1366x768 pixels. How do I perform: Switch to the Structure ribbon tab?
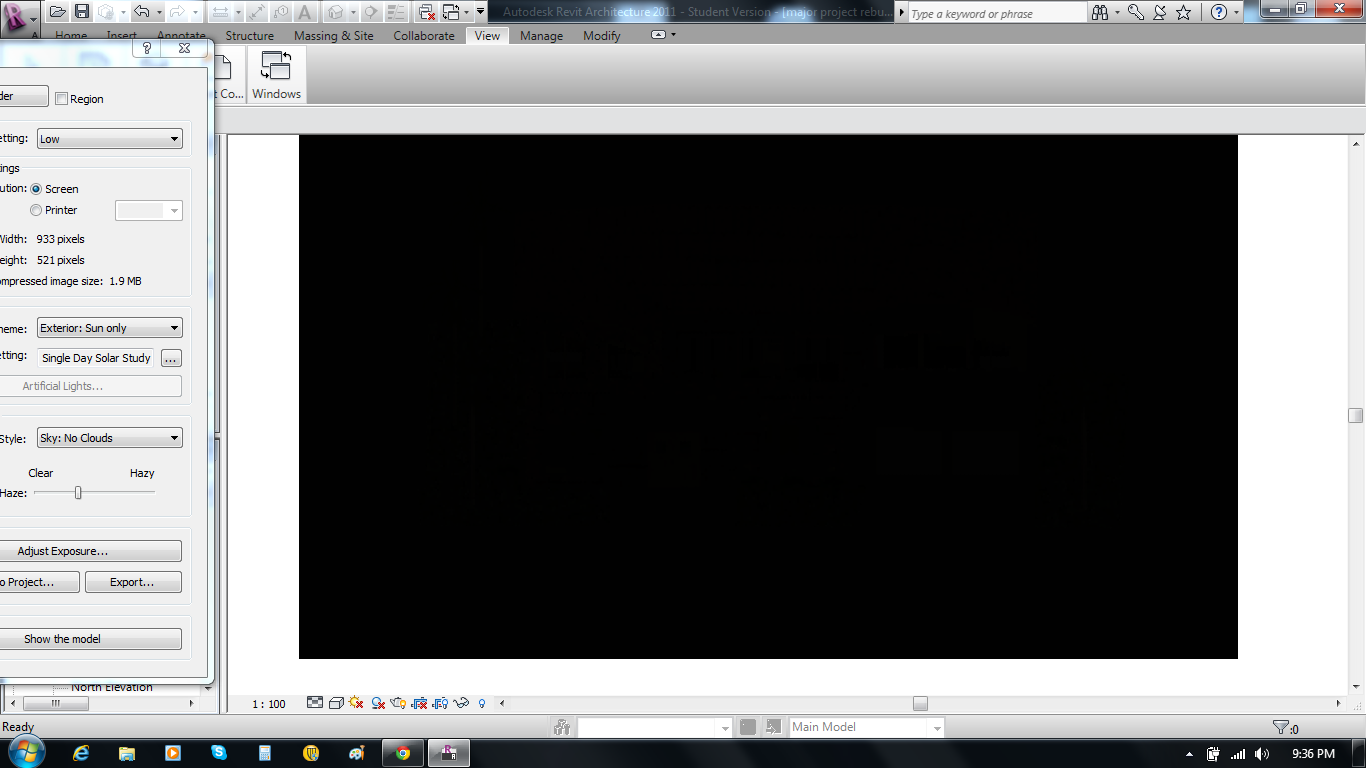[250, 35]
